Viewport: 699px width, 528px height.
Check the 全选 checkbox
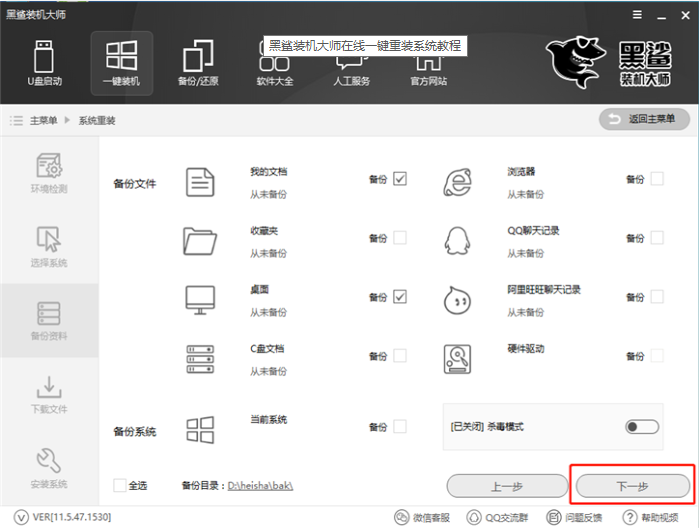coord(120,485)
